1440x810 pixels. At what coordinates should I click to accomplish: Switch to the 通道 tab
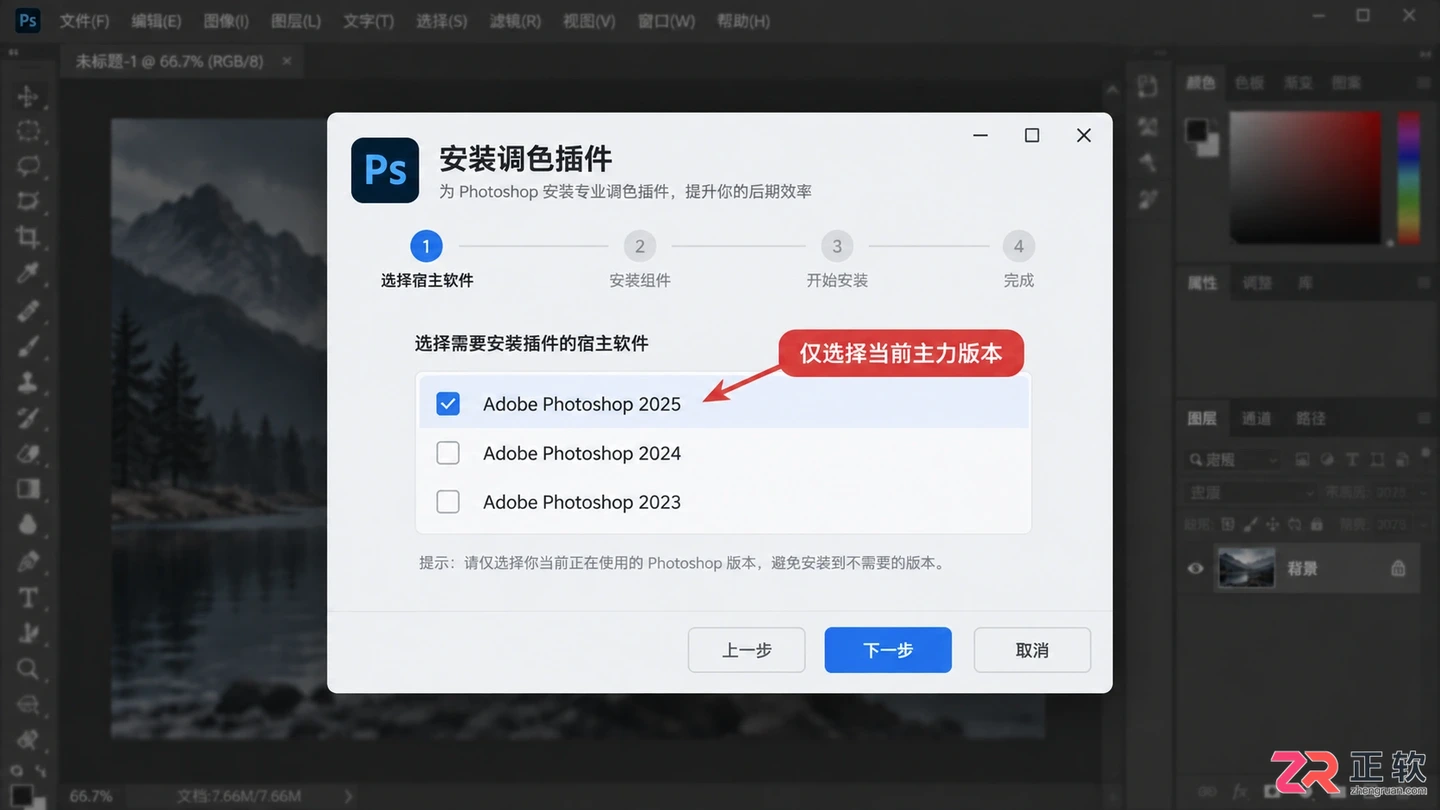1256,418
